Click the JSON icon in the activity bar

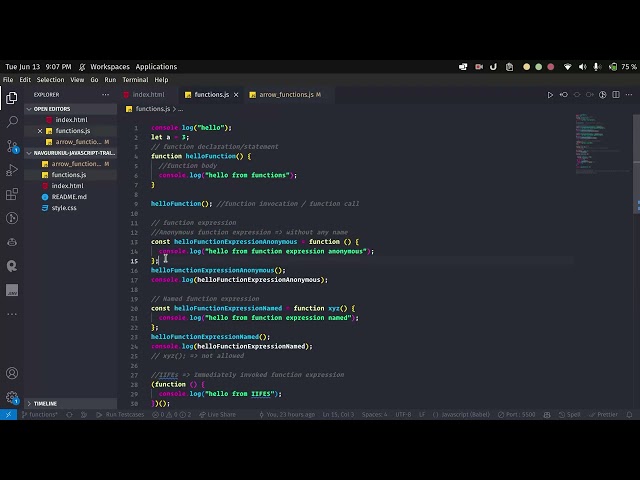click(12, 290)
